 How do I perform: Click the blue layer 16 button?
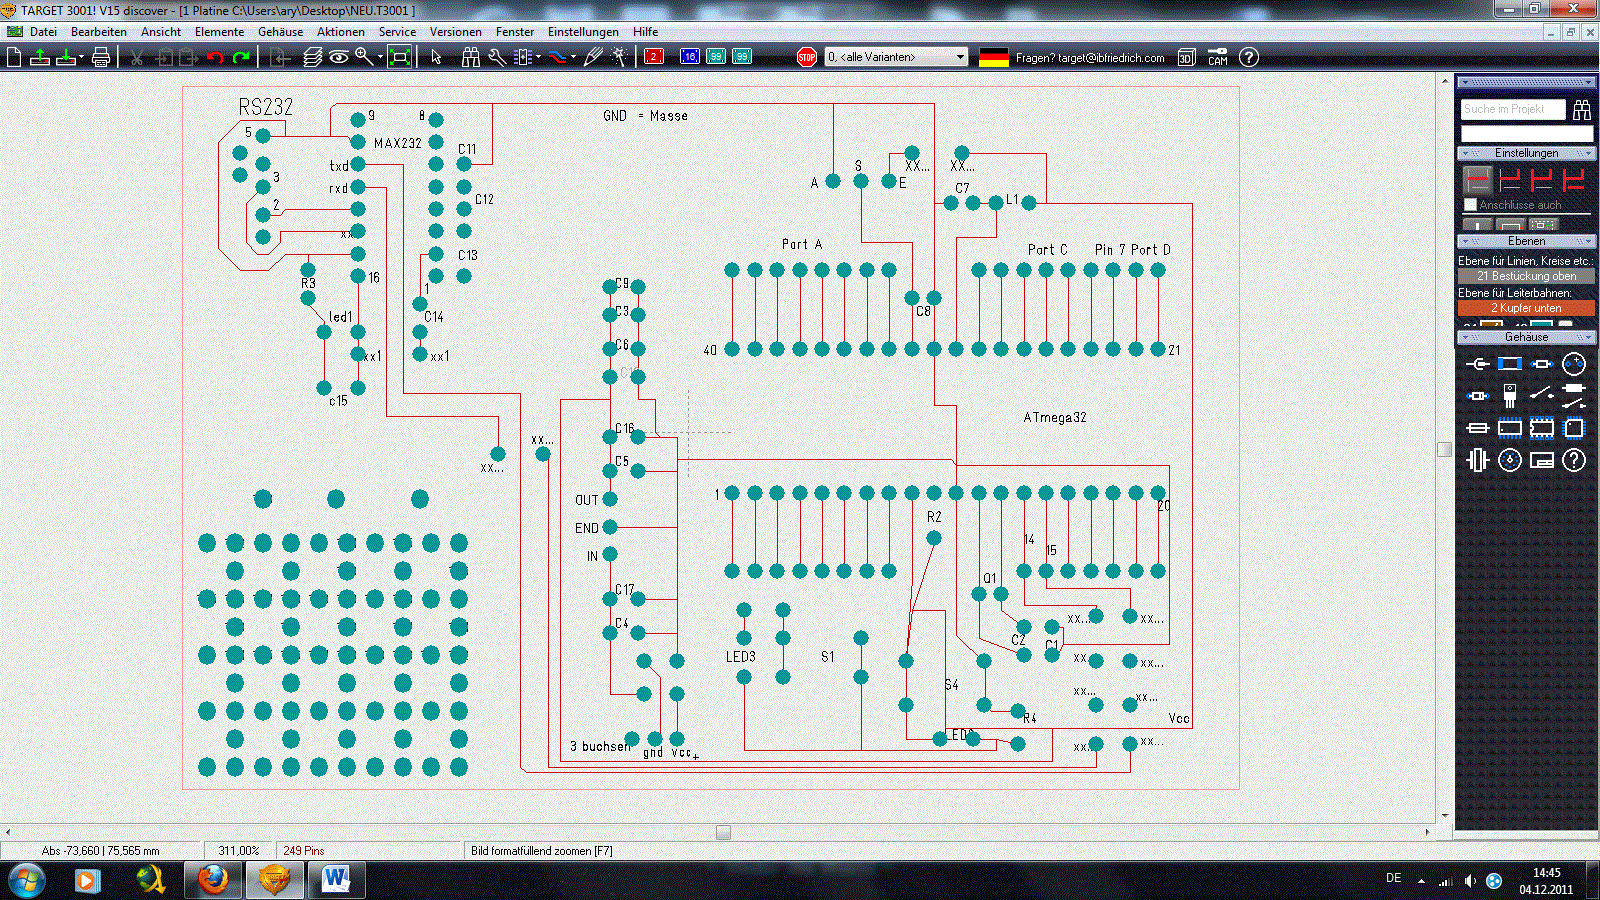[690, 57]
